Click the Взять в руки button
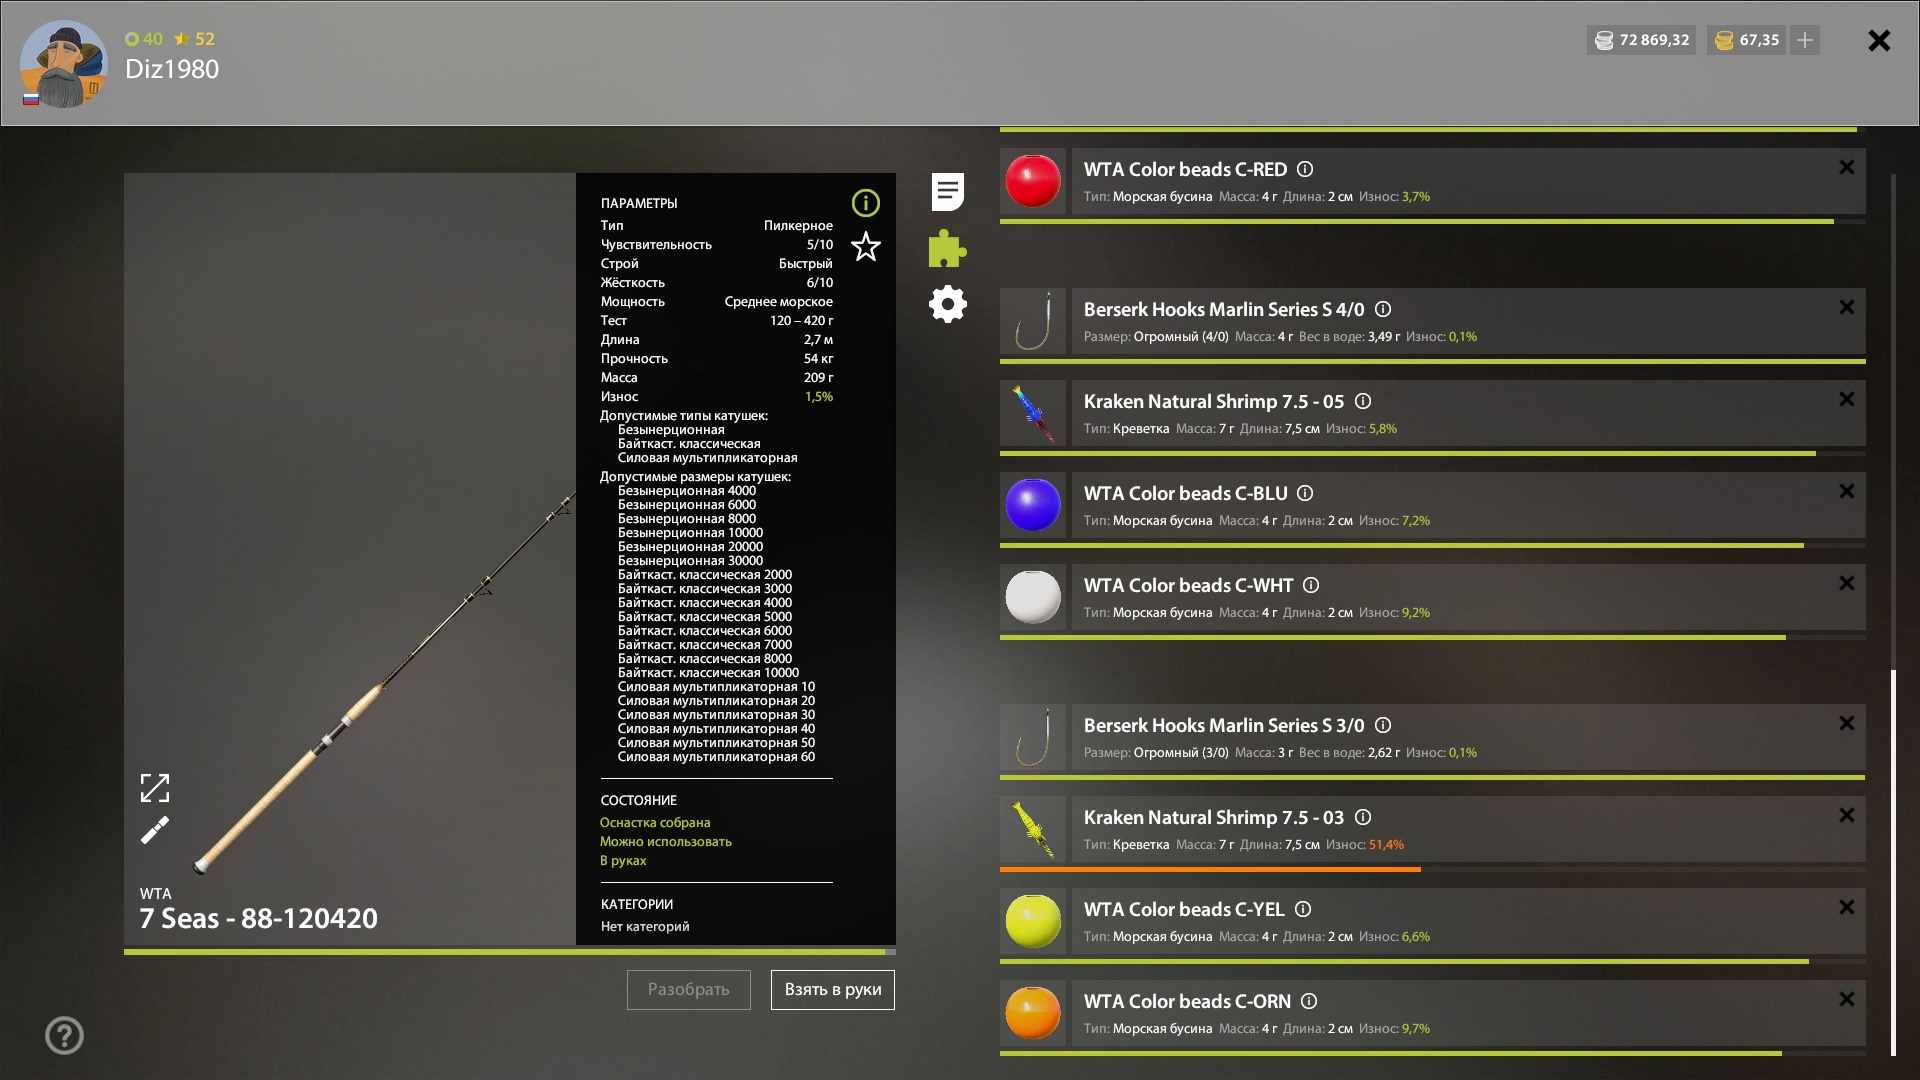1920x1080 pixels. [x=833, y=990]
